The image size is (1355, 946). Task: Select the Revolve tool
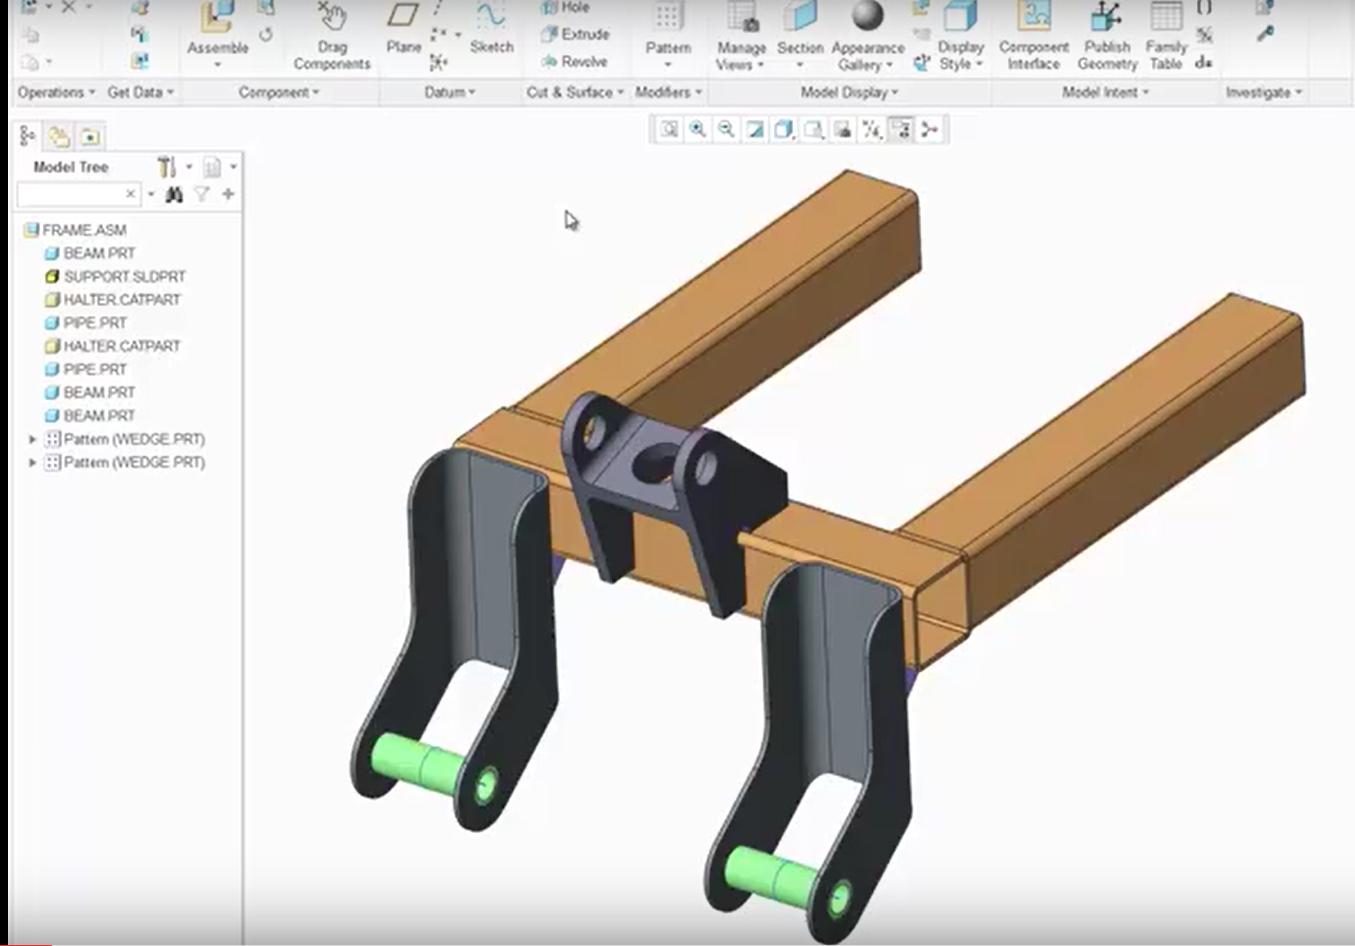574,61
